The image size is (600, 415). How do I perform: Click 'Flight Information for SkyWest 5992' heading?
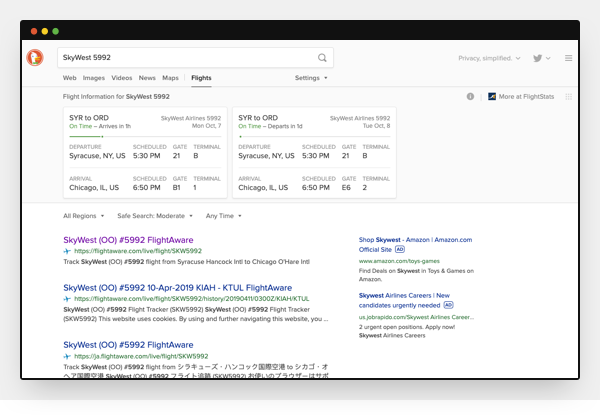116,96
